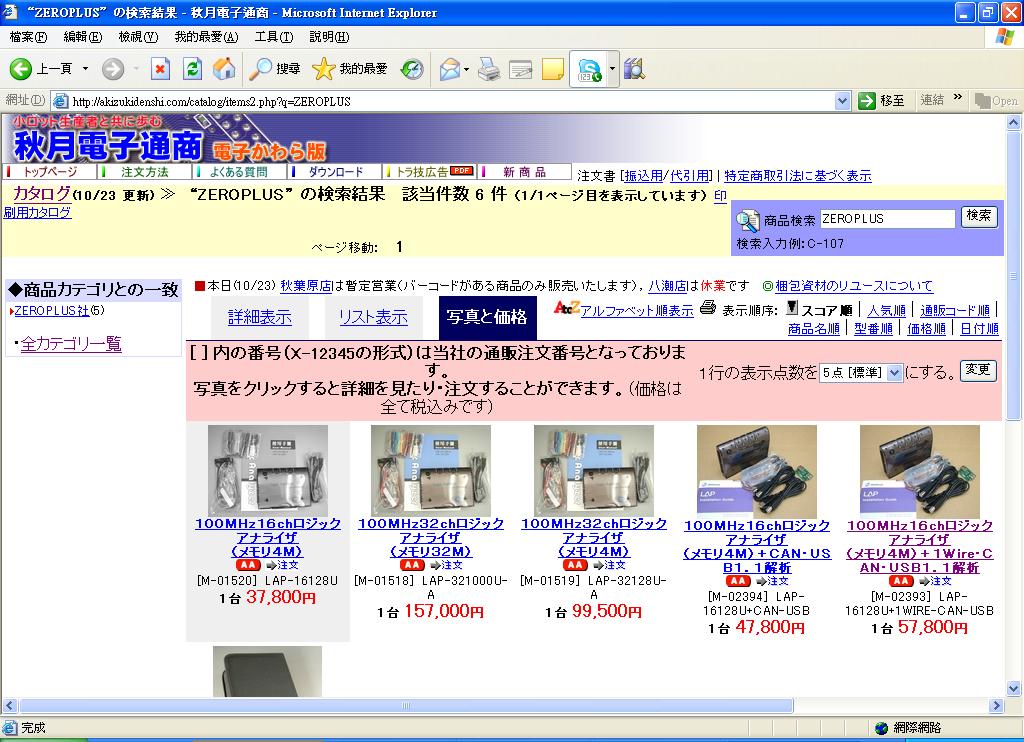Click the vertical scrollbar down arrow
This screenshot has width=1024, height=742.
pyautogui.click(x=1014, y=688)
